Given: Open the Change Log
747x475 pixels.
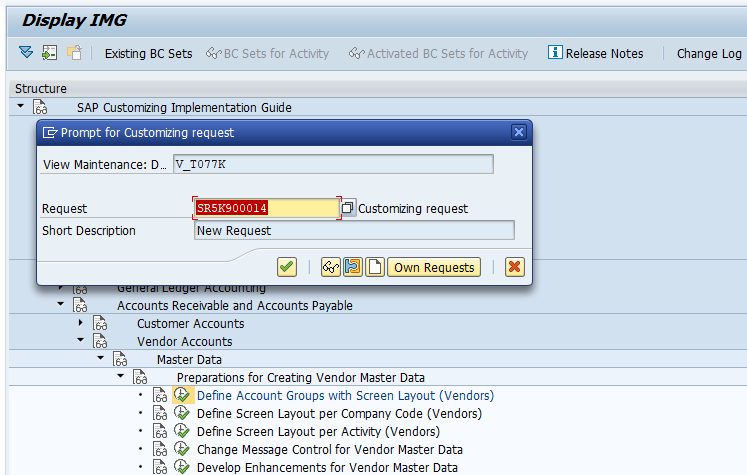Looking at the screenshot, I should pyautogui.click(x=709, y=53).
